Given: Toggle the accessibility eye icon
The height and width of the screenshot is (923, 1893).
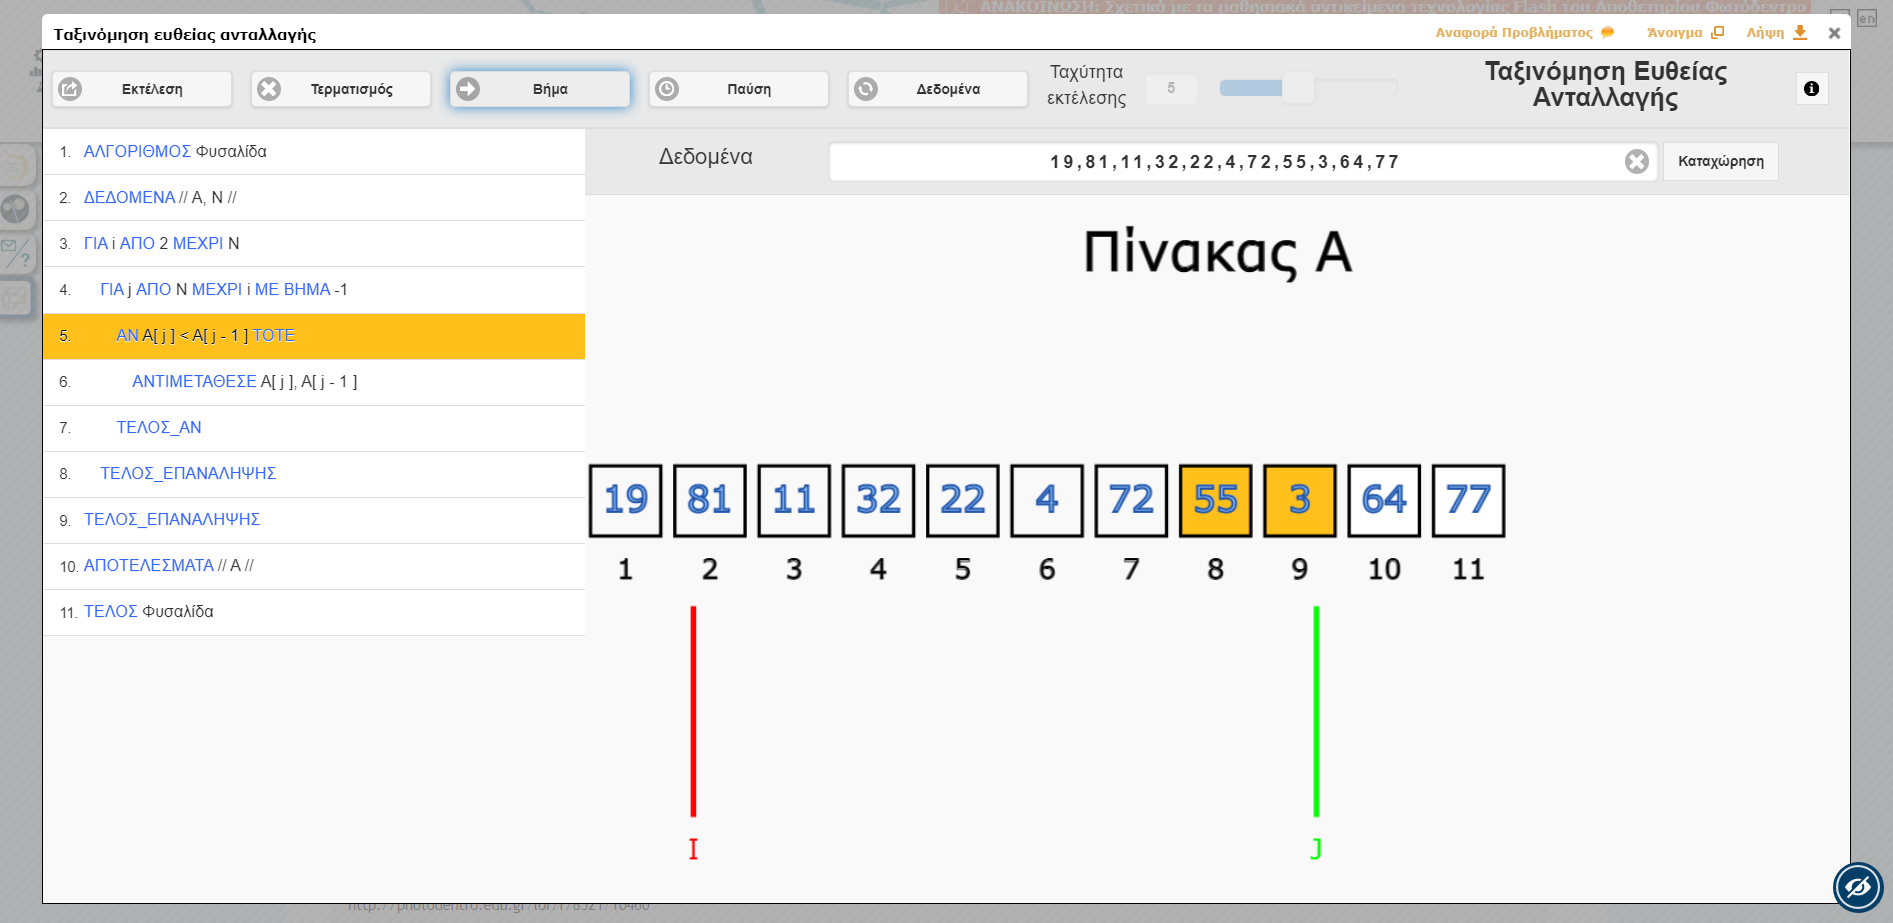Looking at the screenshot, I should (x=1857, y=887).
